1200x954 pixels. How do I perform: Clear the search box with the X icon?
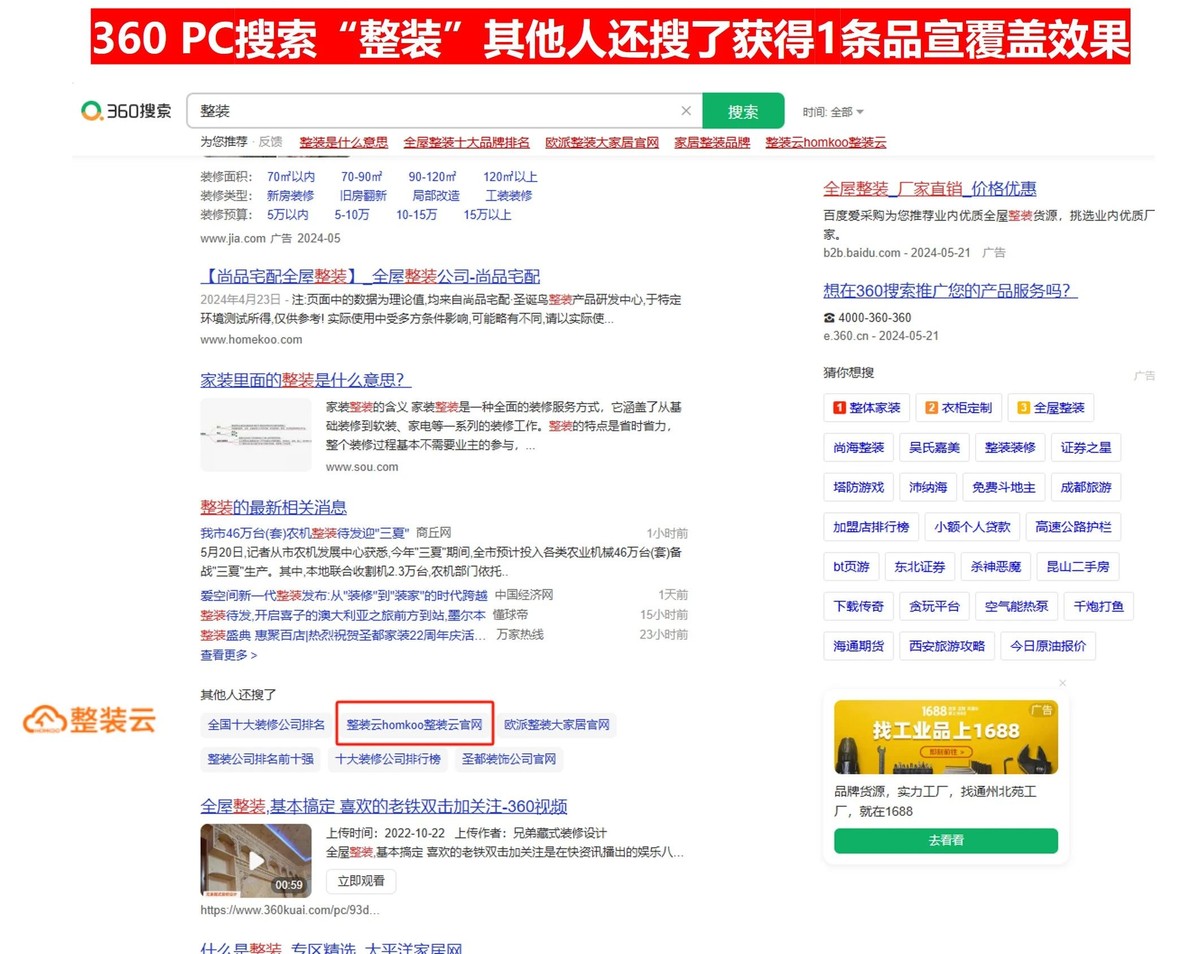click(686, 111)
